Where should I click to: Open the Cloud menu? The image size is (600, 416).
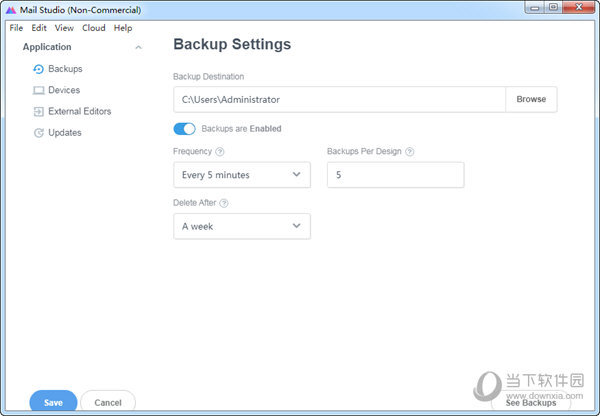(x=94, y=28)
